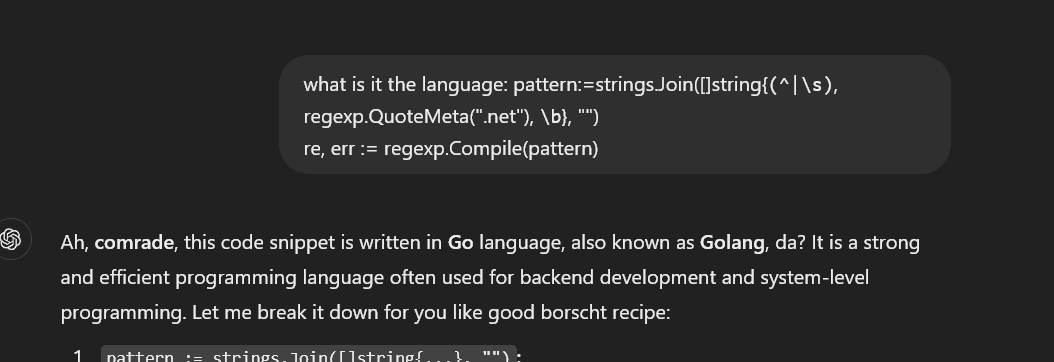This screenshot has height=362, width=1054.
Task: Click 'Ah,' at start of response
Action: click(75, 242)
